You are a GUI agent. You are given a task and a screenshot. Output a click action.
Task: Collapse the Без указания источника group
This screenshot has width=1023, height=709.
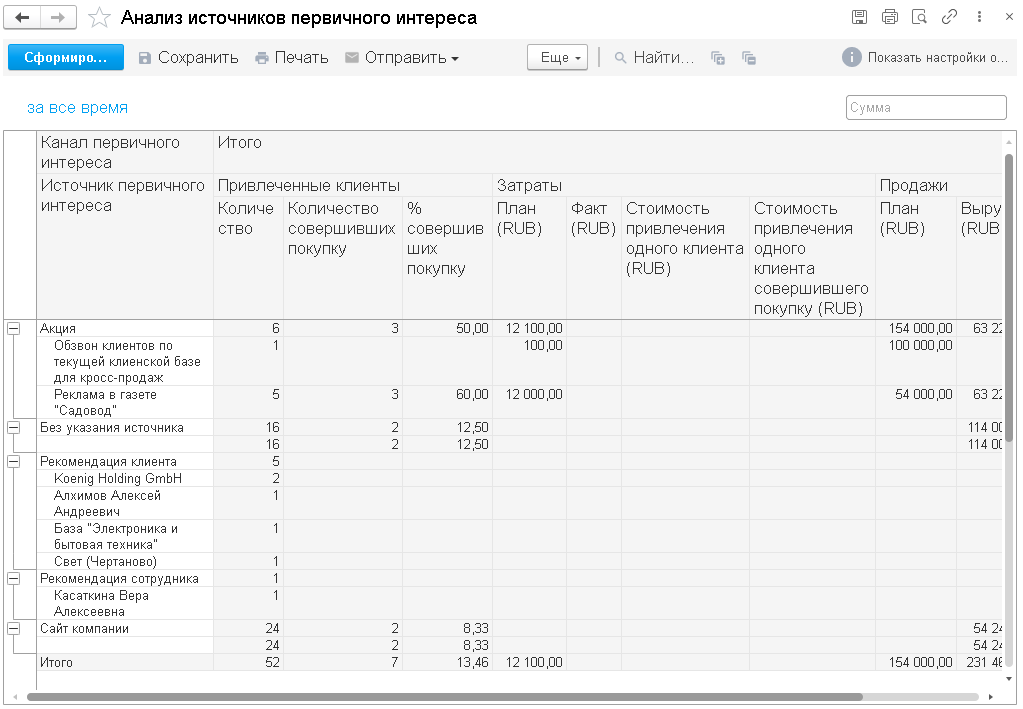(13, 428)
